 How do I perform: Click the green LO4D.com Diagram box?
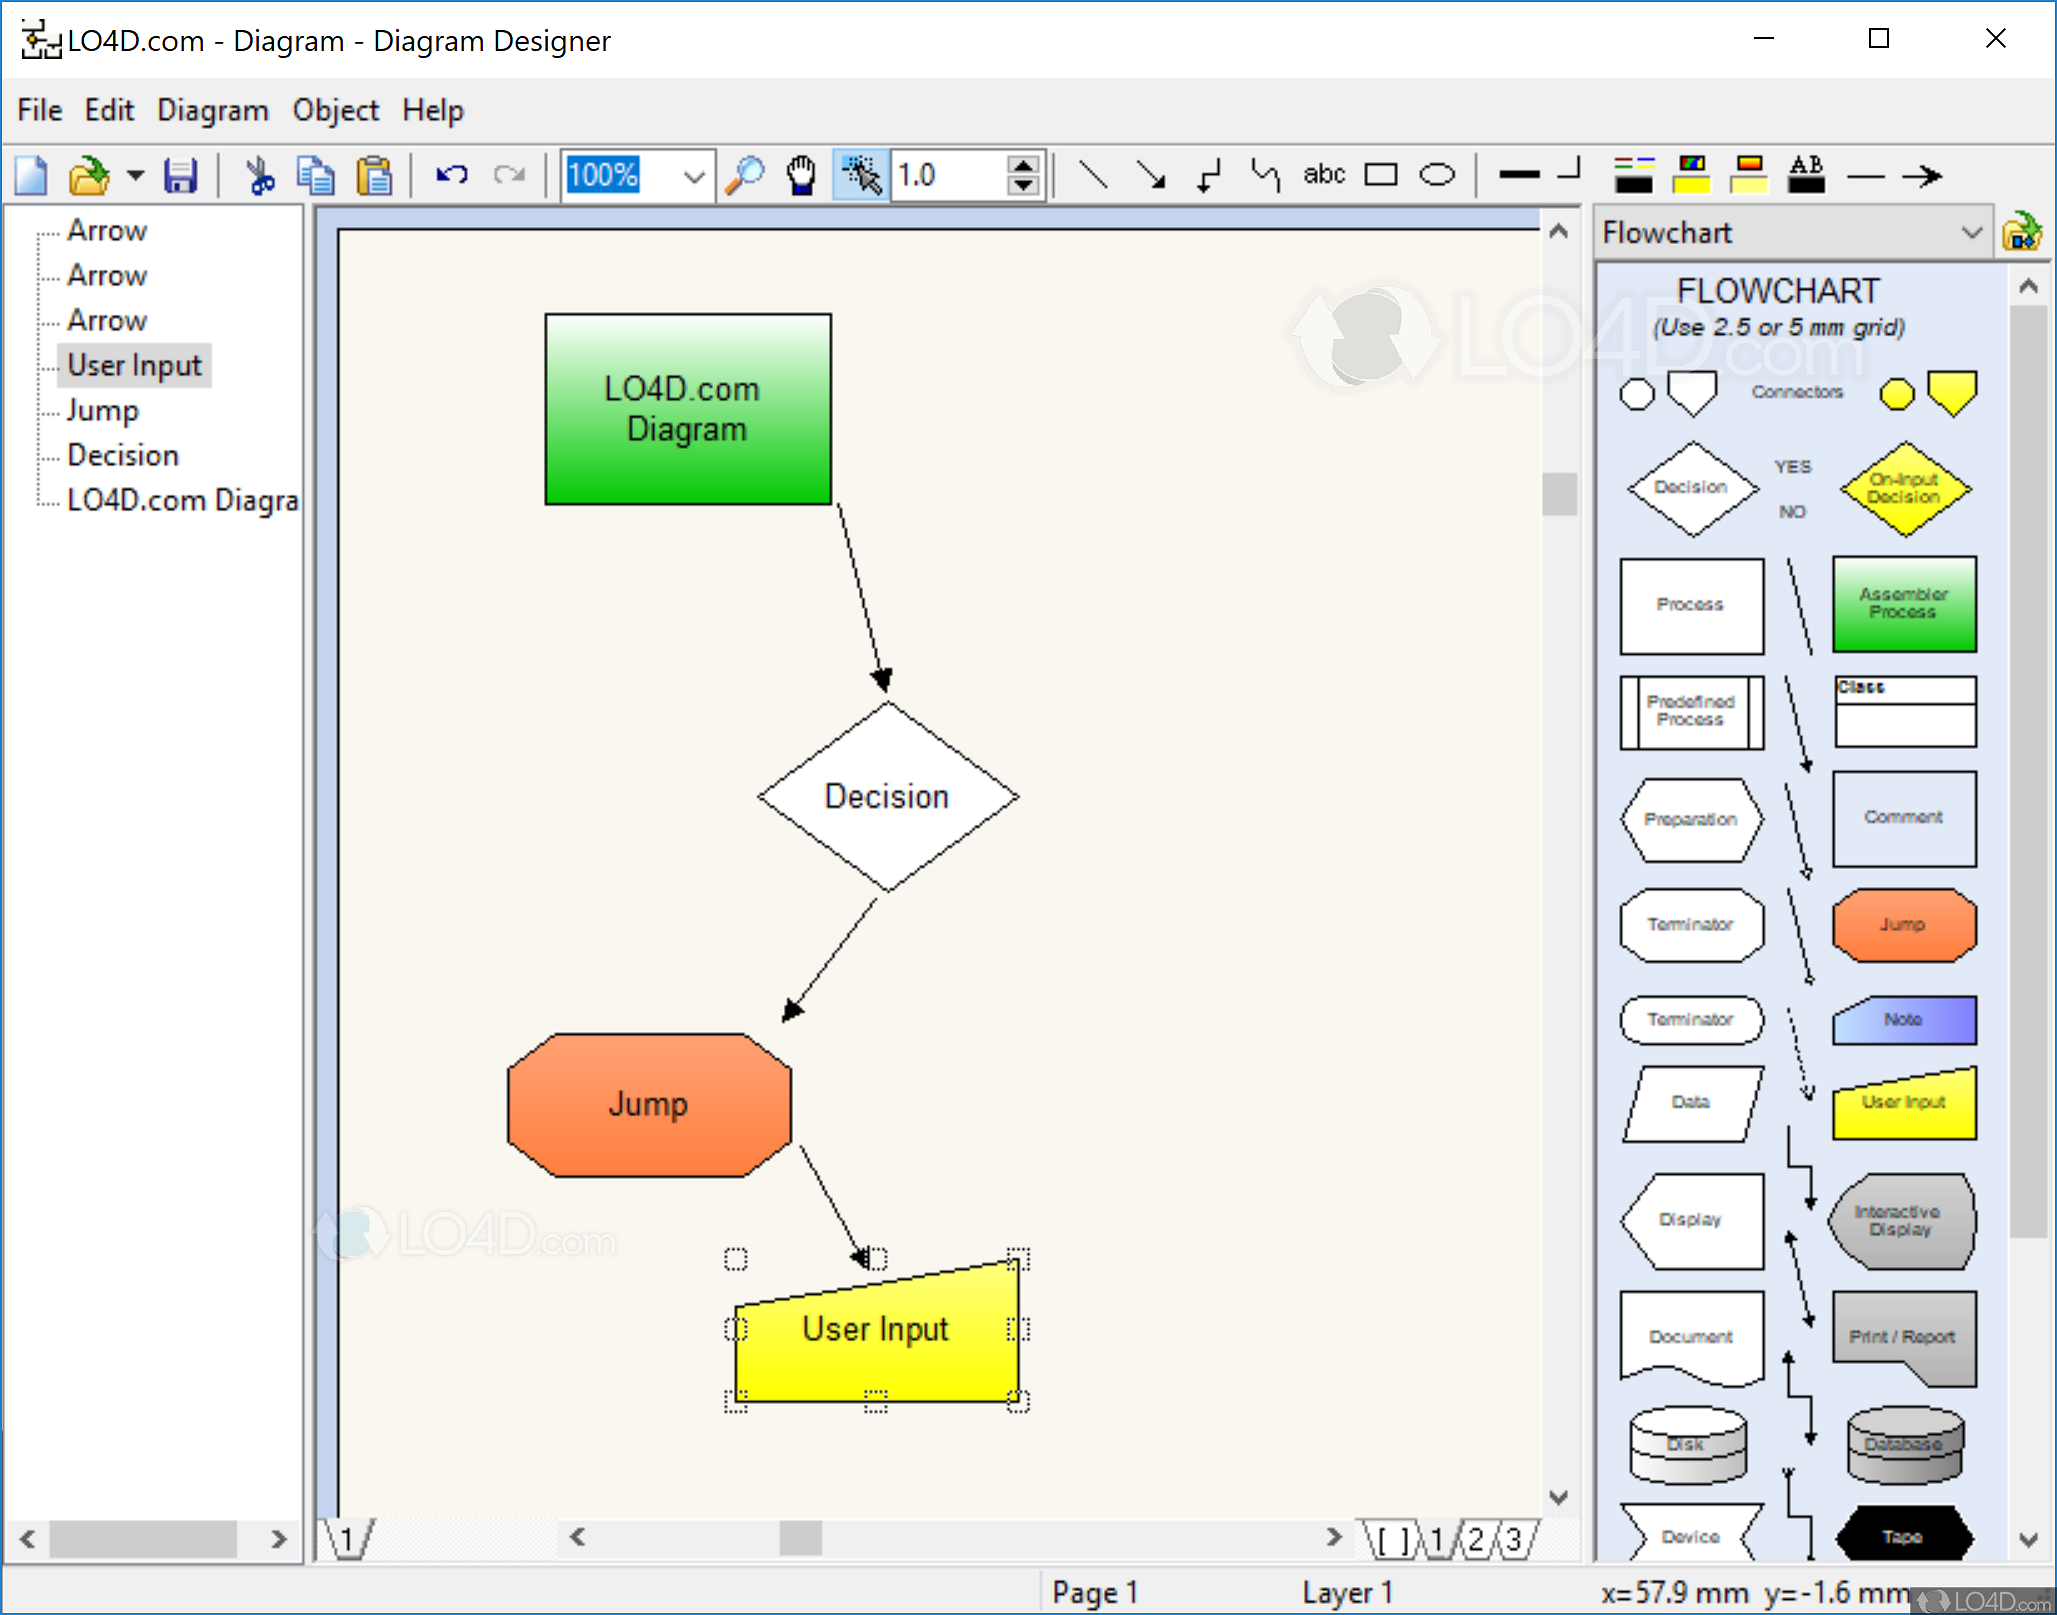coord(688,409)
